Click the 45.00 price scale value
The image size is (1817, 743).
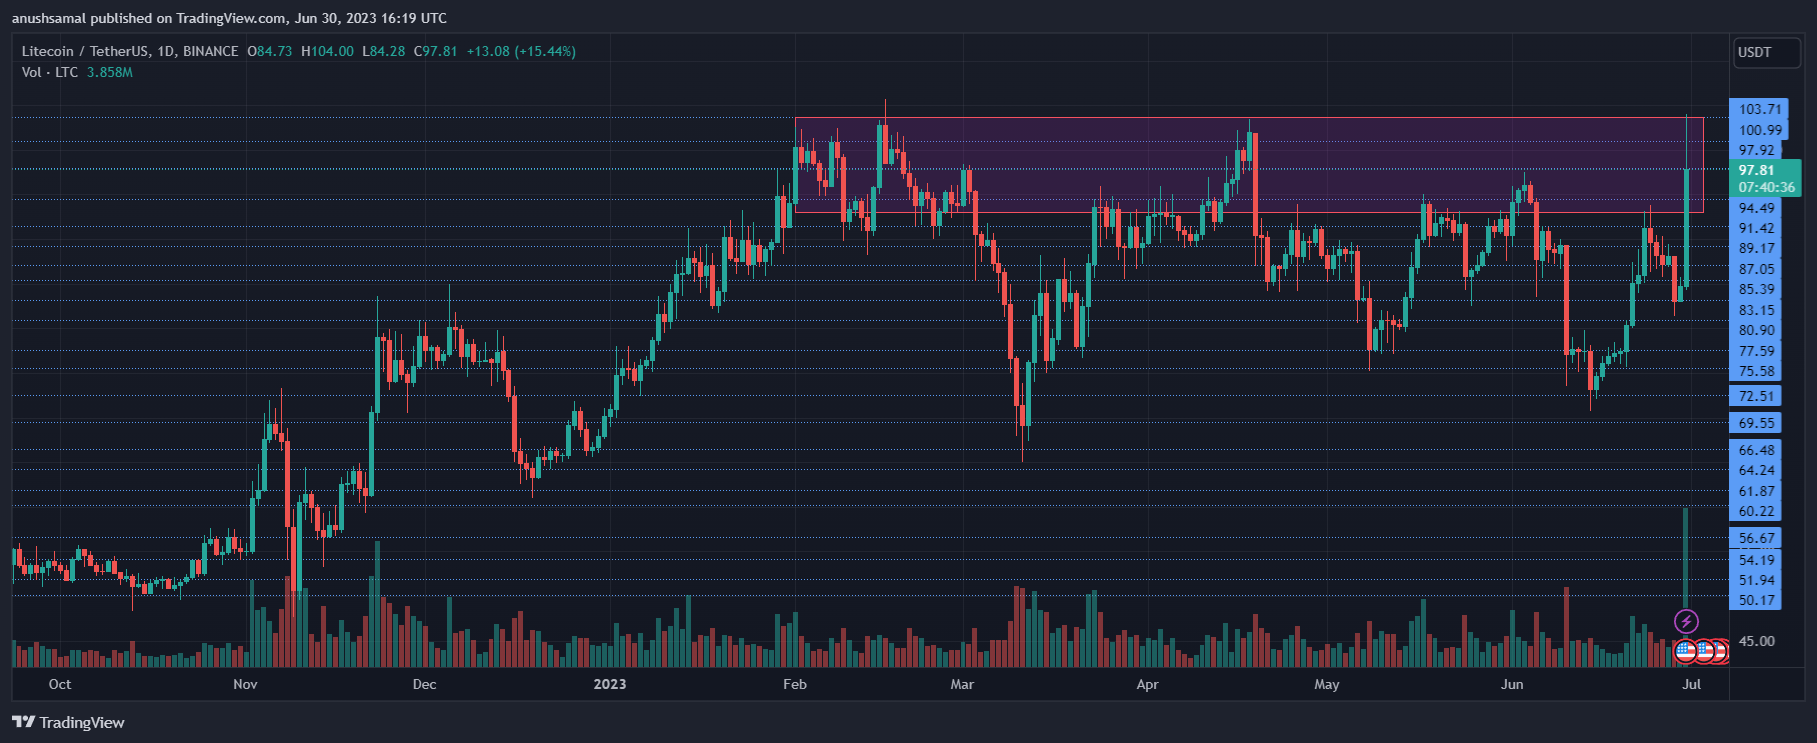coord(1757,641)
